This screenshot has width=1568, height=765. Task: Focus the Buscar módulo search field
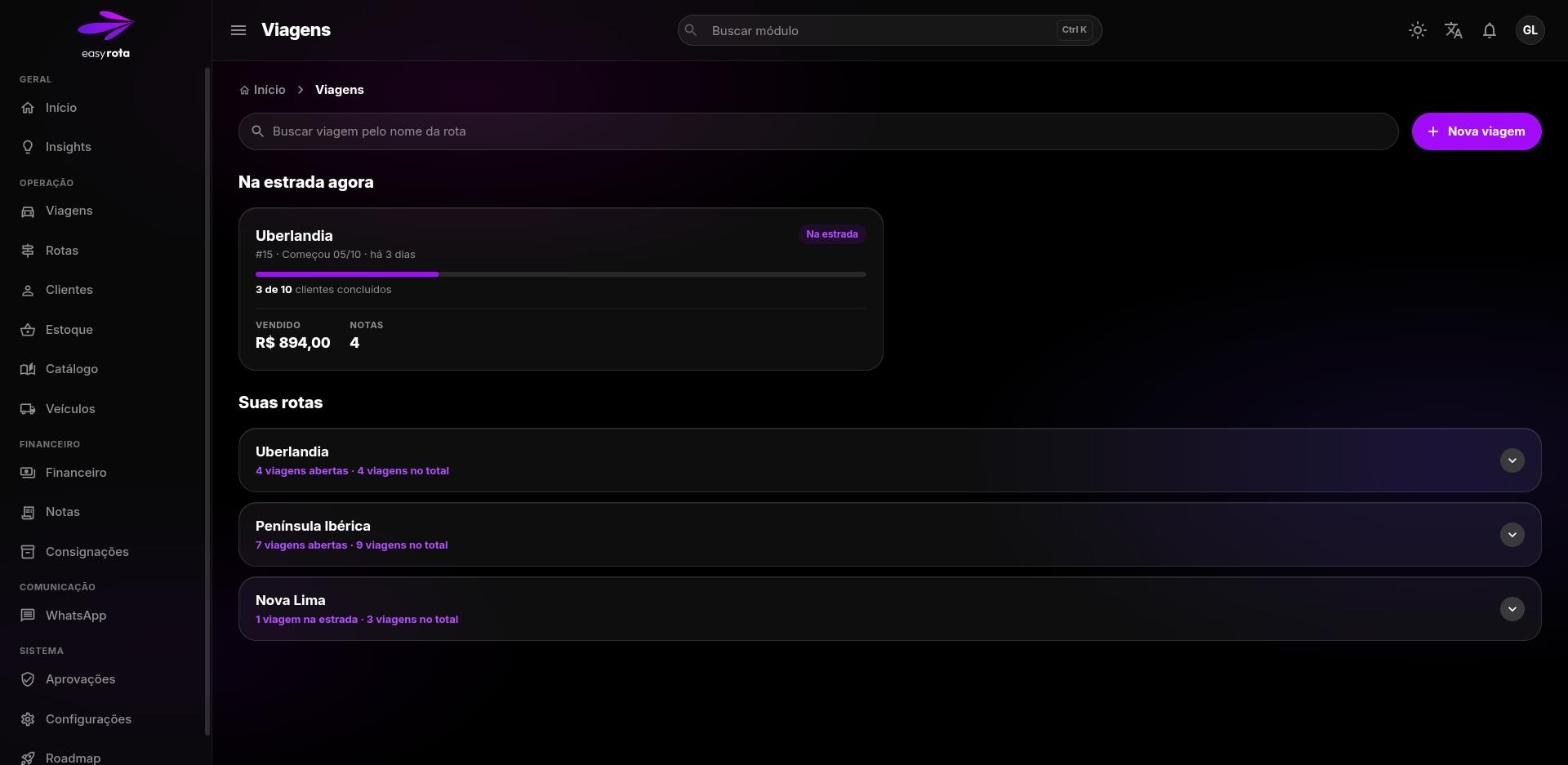(889, 30)
